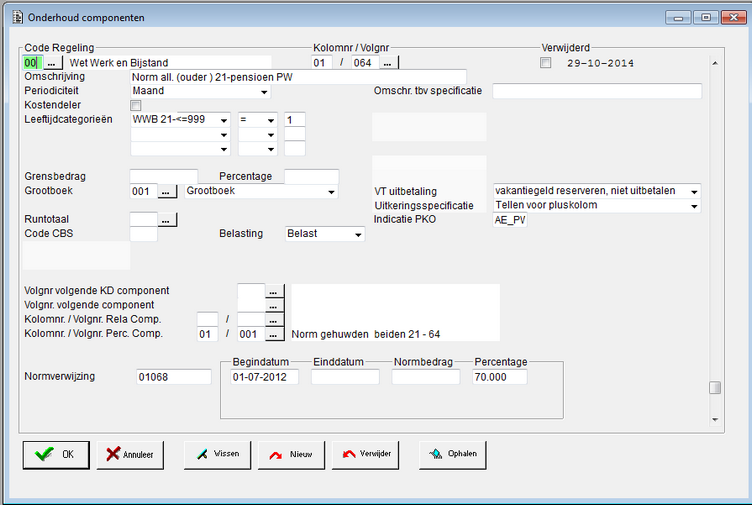Screen dimensions: 752x505
Task: Open second Leeftijdcategorieën category dropdown
Action: click(223, 135)
